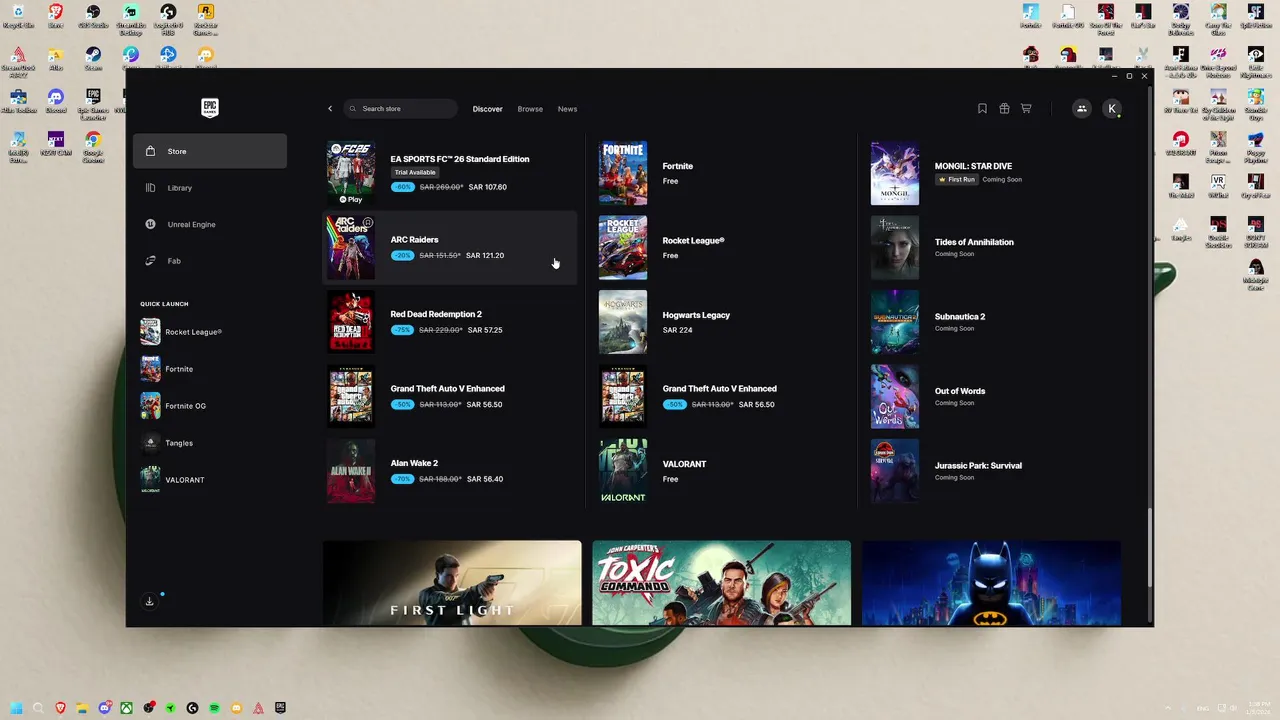Switch to the Browse tab
The height and width of the screenshot is (720, 1280).
coord(530,109)
